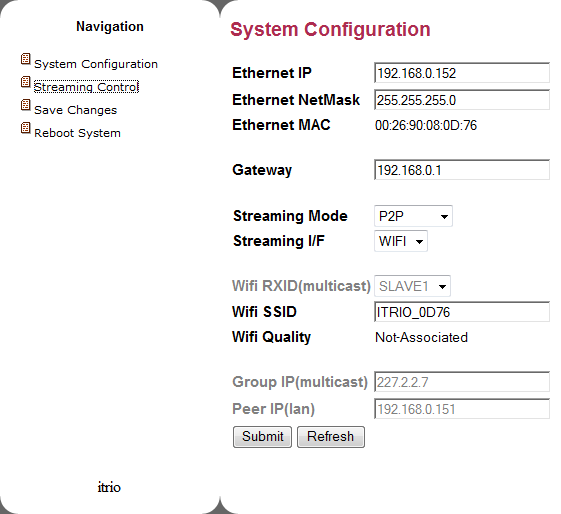Viewport: 561px width, 514px height.
Task: Expand the Streaming I/F WIFI dropdown
Action: coord(401,241)
